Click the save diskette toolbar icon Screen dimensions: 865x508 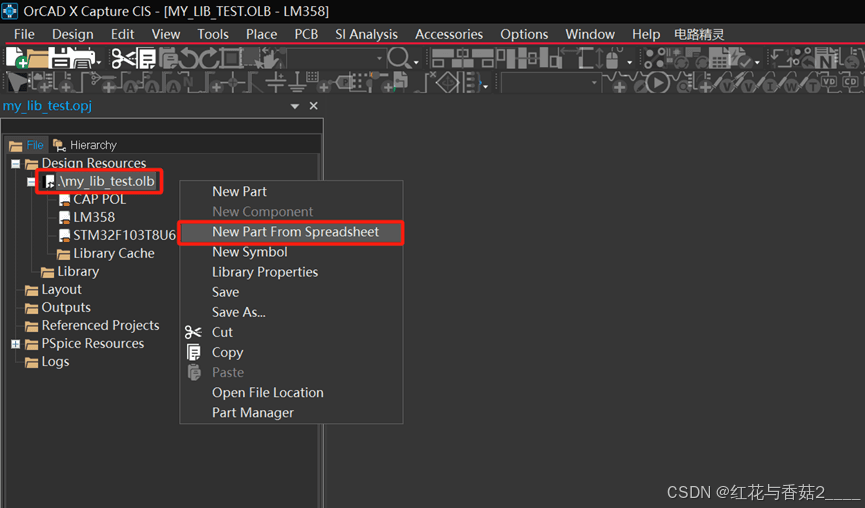click(60, 57)
